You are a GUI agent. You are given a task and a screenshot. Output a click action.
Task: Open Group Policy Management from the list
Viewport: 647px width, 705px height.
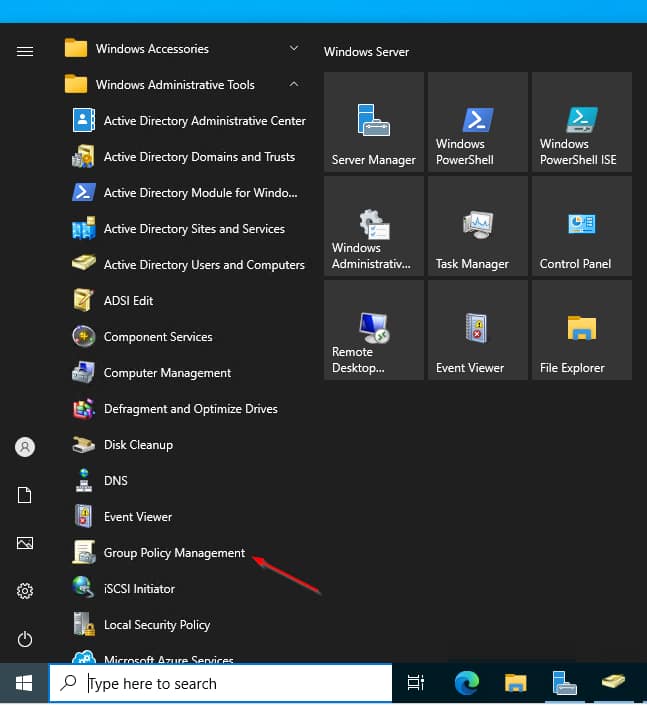tap(174, 553)
